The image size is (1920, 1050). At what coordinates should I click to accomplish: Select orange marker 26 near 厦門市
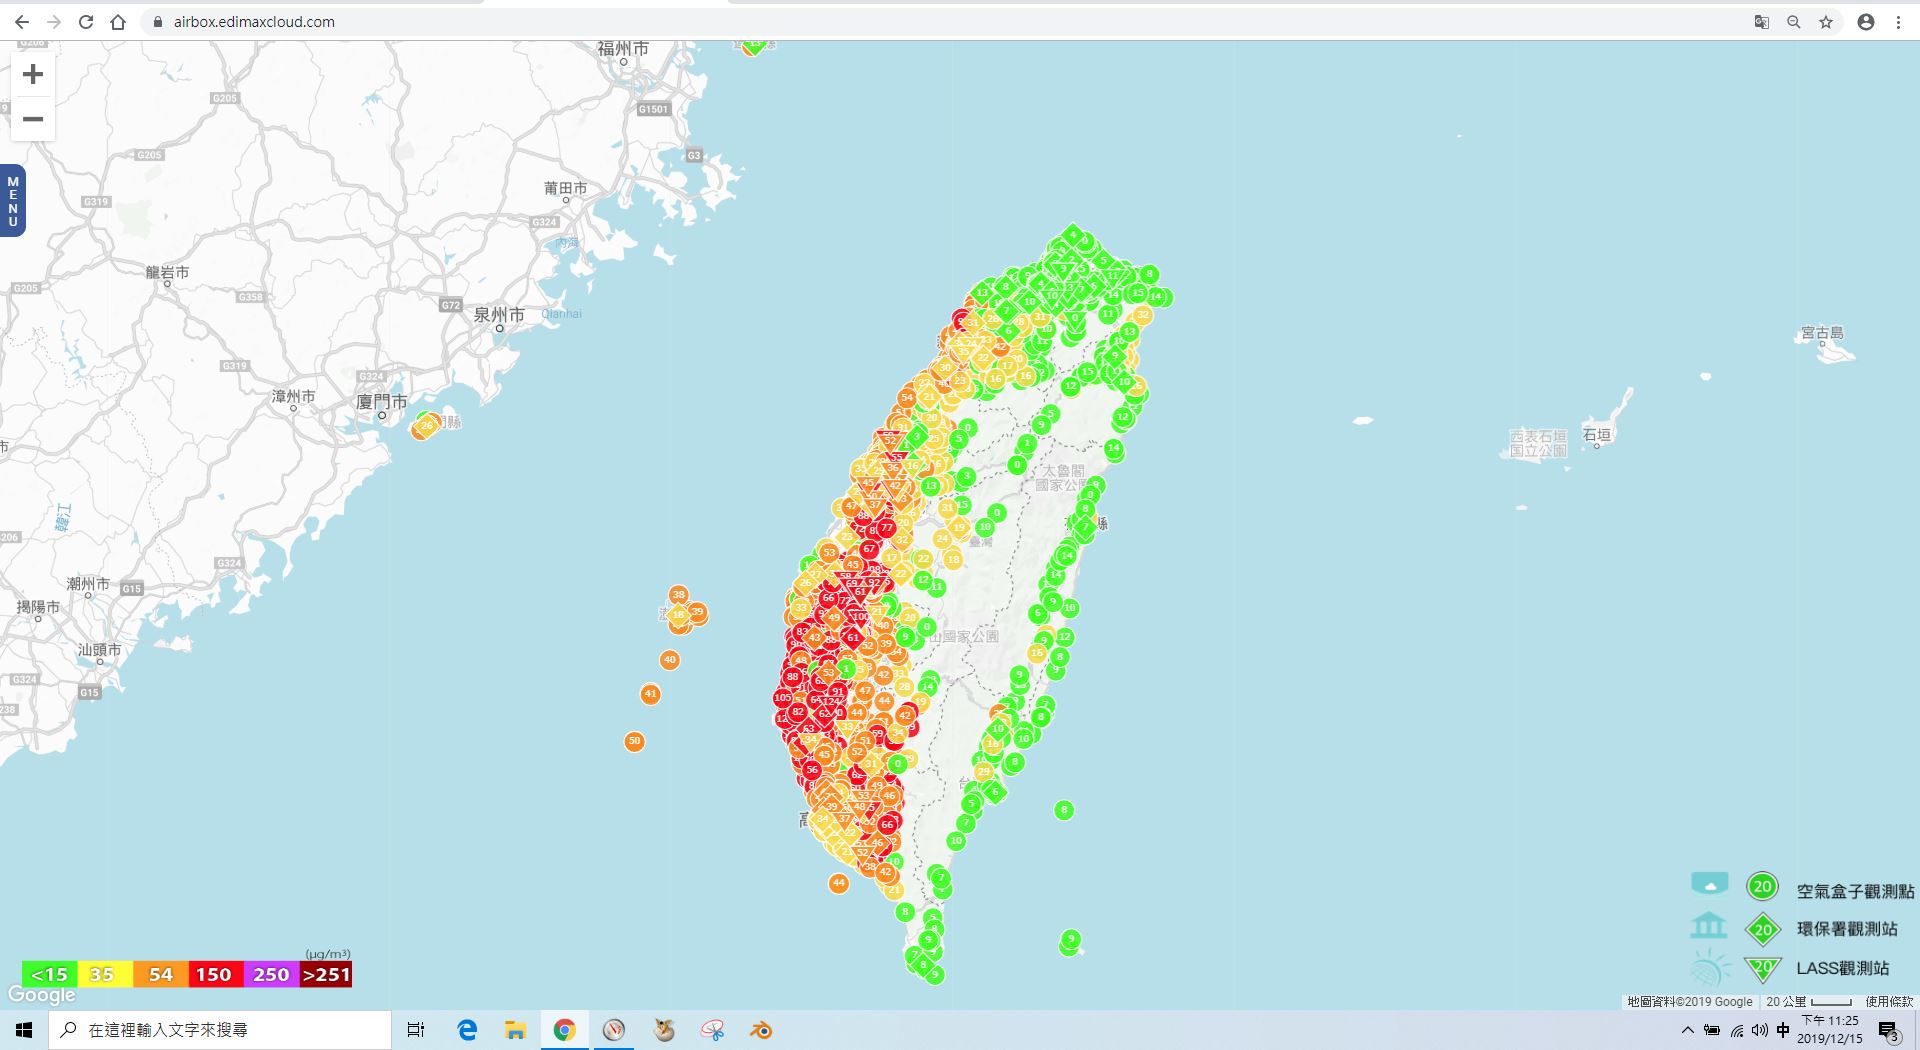click(427, 426)
